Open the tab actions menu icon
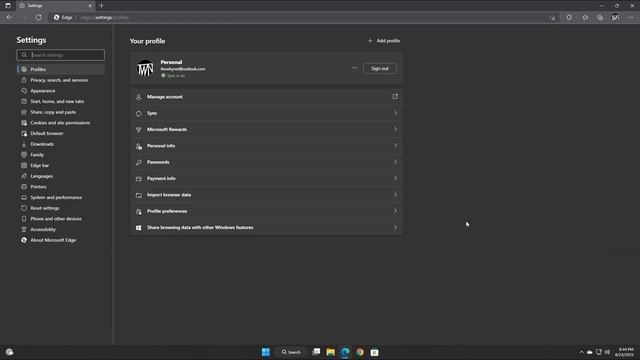Image resolution: width=640 pixels, height=360 pixels. coord(8,6)
